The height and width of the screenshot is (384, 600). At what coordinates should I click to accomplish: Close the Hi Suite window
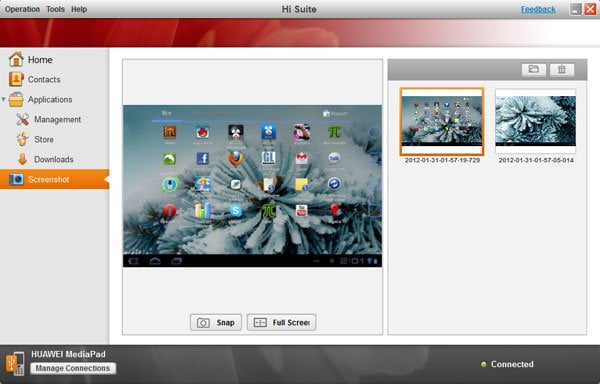[x=590, y=9]
